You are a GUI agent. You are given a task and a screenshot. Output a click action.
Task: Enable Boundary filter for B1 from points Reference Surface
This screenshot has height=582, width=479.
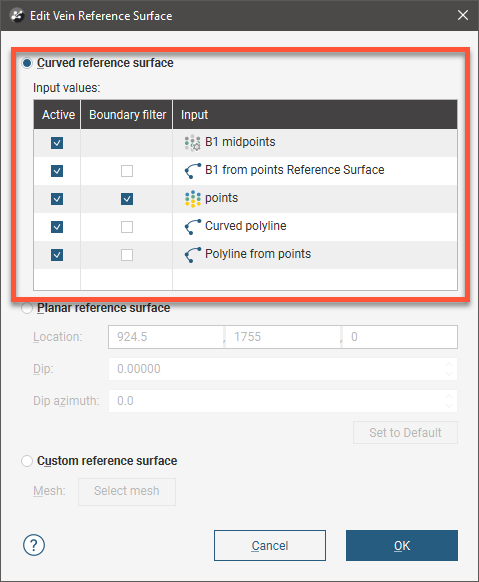point(127,171)
